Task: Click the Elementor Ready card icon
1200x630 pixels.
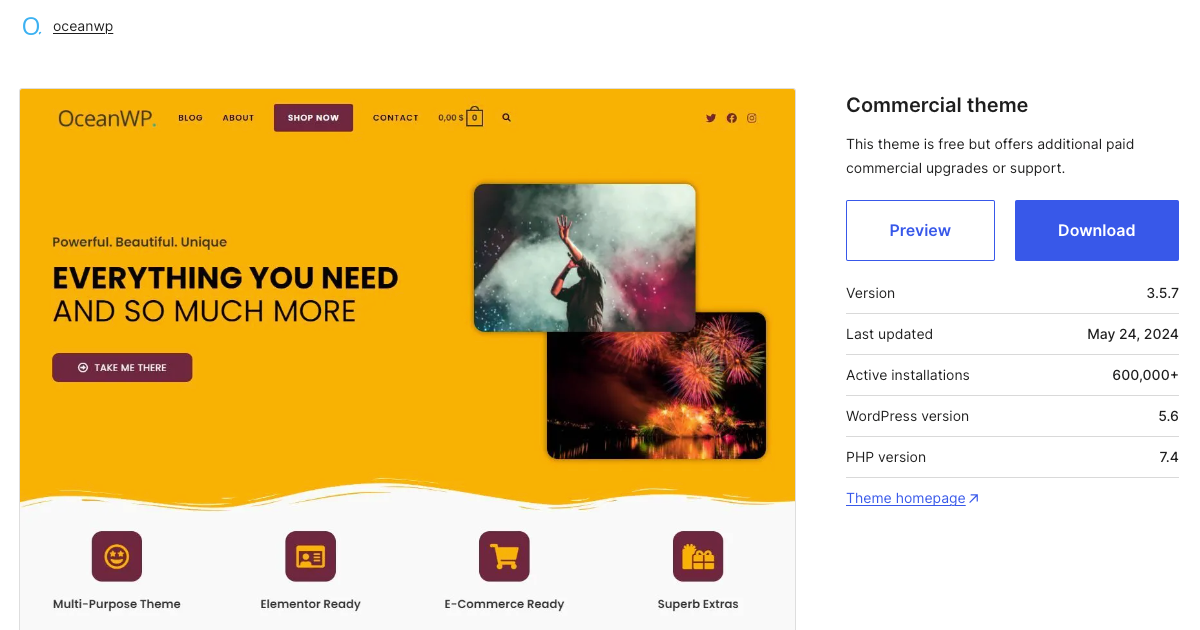Action: click(x=310, y=556)
